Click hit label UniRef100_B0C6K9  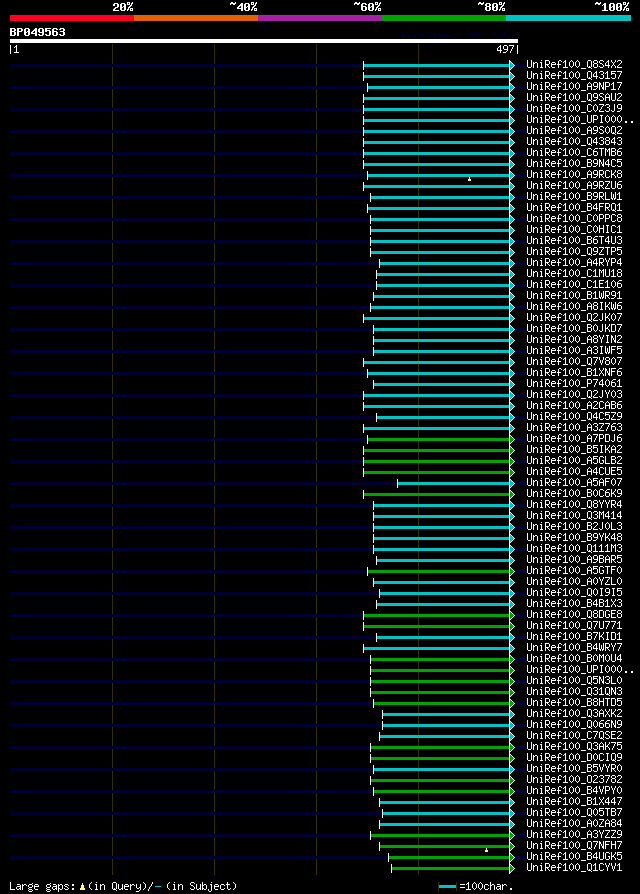(574, 494)
